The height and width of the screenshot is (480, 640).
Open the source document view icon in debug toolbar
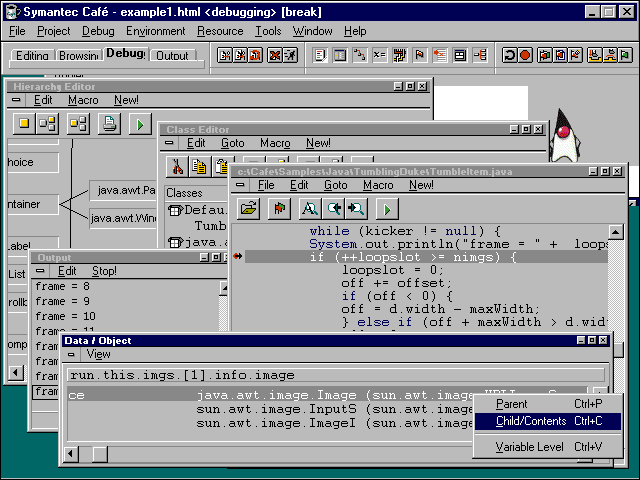pyautogui.click(x=320, y=55)
